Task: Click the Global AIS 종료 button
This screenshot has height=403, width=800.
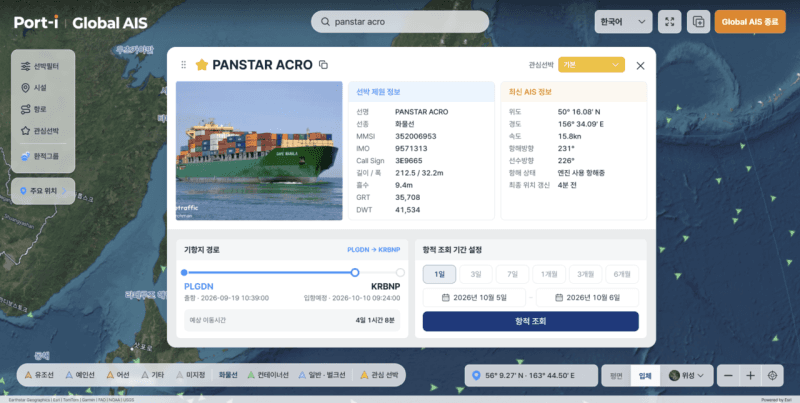Action: [750, 22]
